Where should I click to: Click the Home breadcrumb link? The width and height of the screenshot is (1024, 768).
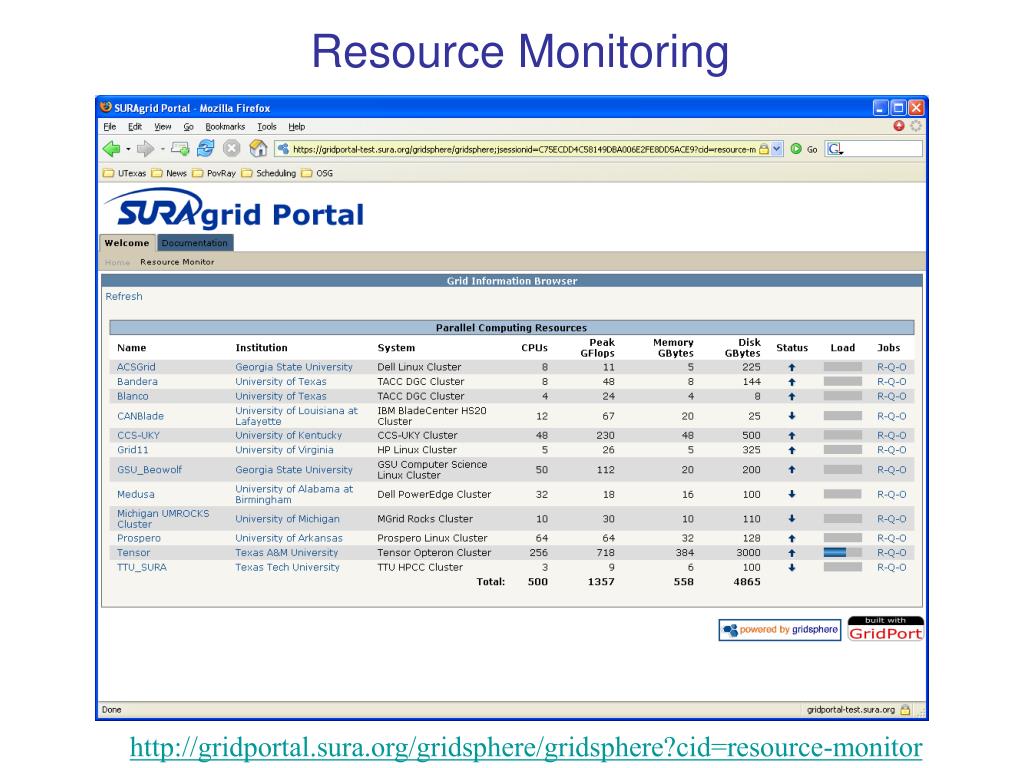(x=118, y=262)
